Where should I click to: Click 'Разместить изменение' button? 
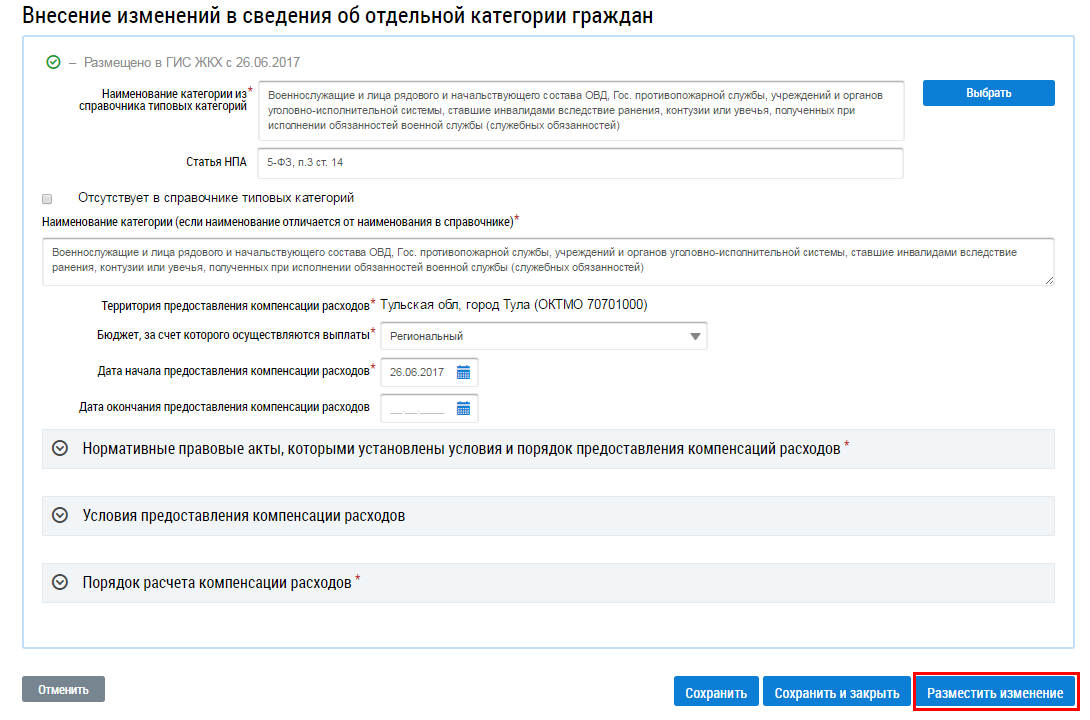click(x=995, y=693)
